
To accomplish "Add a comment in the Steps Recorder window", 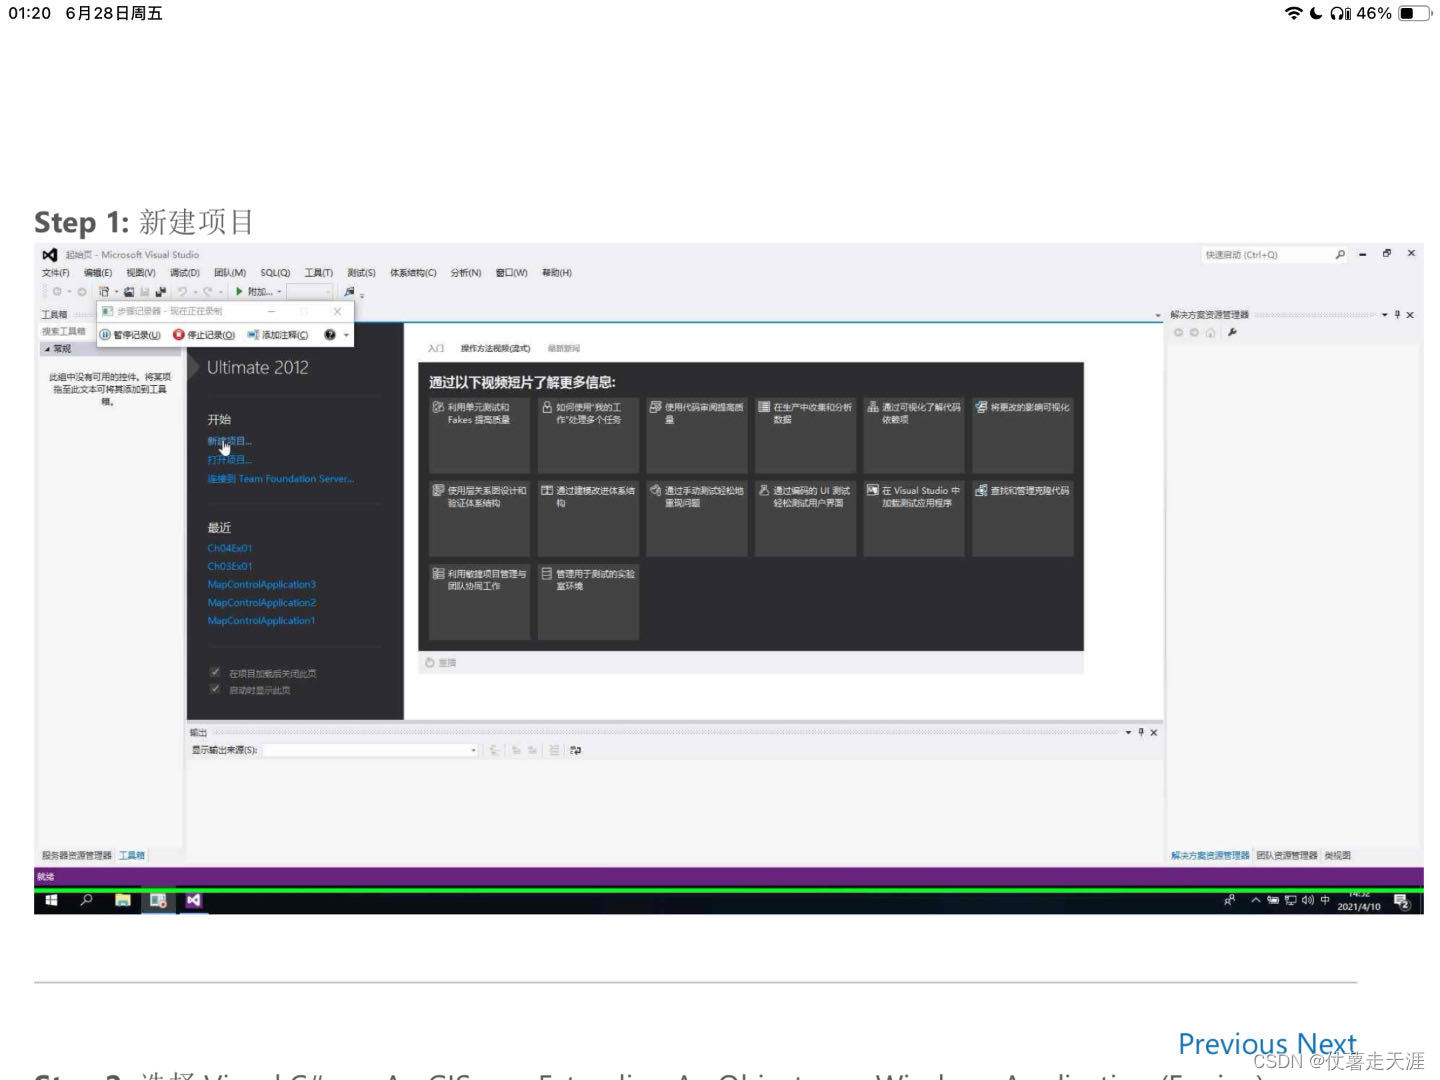I will click(x=278, y=335).
